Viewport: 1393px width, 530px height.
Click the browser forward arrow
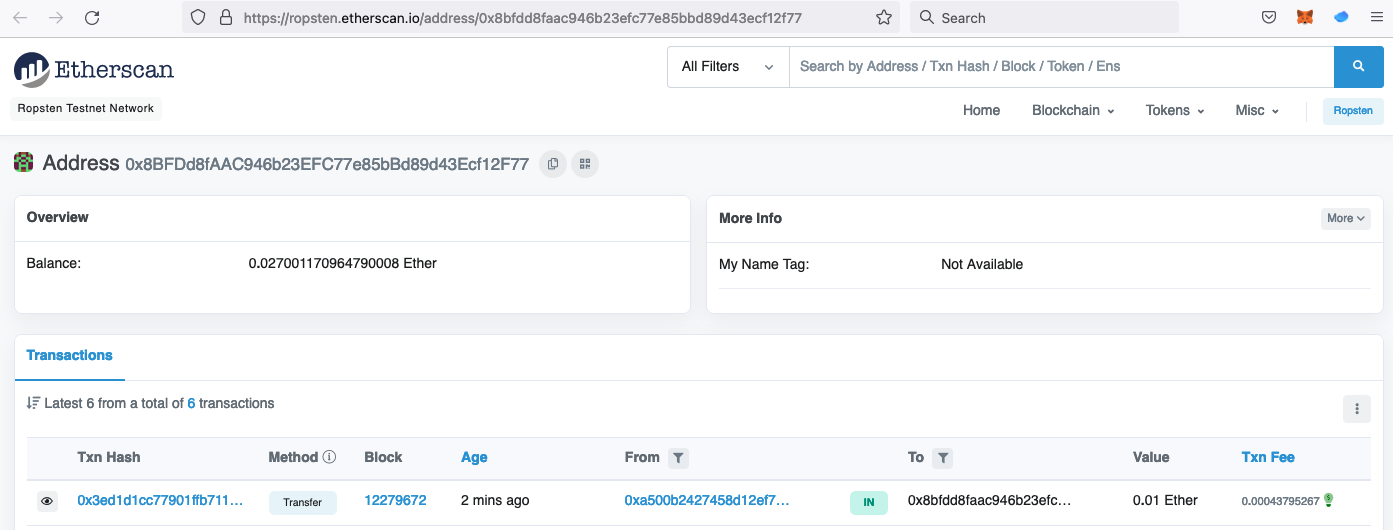pos(56,17)
